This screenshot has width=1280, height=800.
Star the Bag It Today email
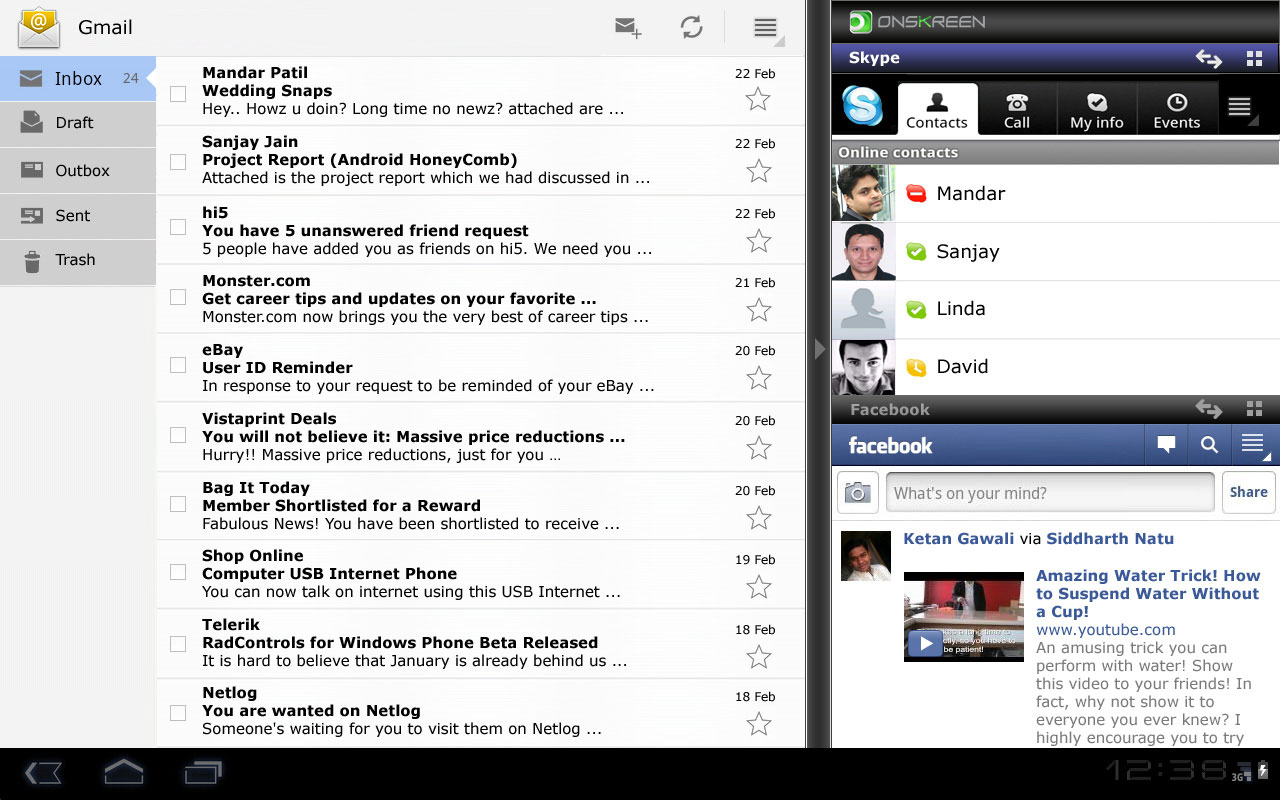(x=759, y=518)
